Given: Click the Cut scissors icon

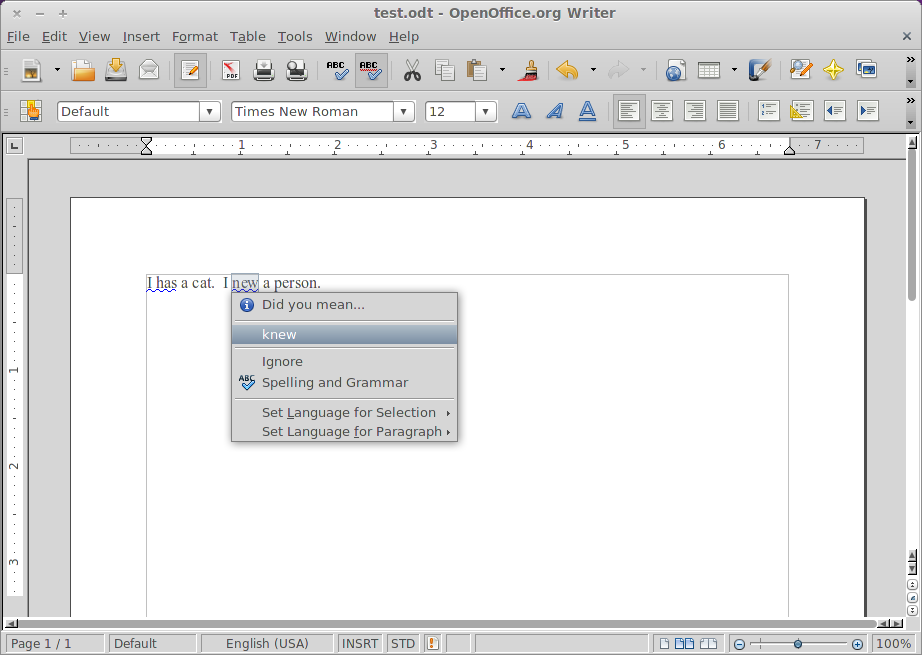Looking at the screenshot, I should (412, 70).
